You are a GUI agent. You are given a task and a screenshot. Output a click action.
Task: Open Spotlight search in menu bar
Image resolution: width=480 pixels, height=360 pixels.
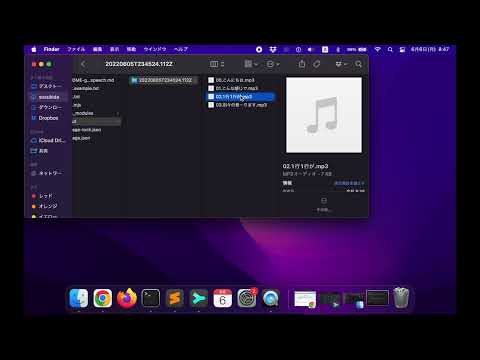(x=390, y=49)
